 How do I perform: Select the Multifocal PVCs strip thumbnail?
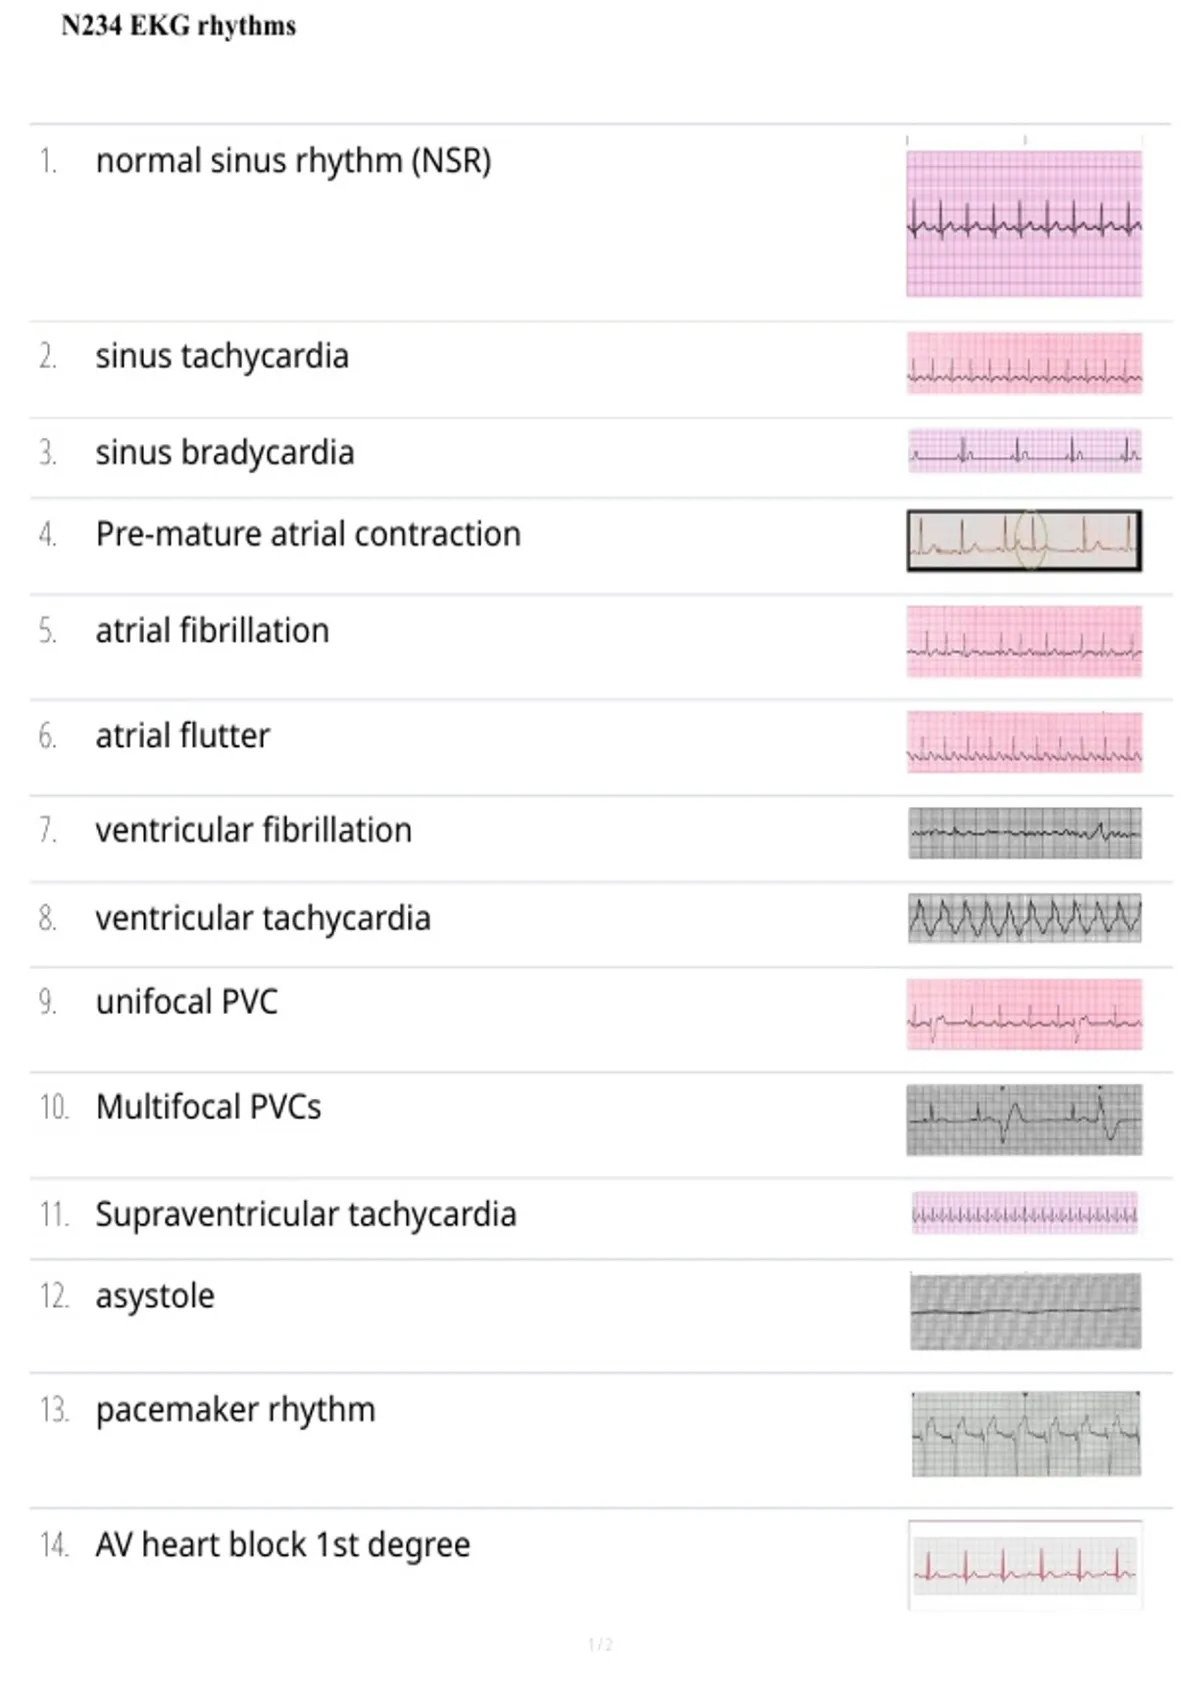(x=1024, y=1120)
